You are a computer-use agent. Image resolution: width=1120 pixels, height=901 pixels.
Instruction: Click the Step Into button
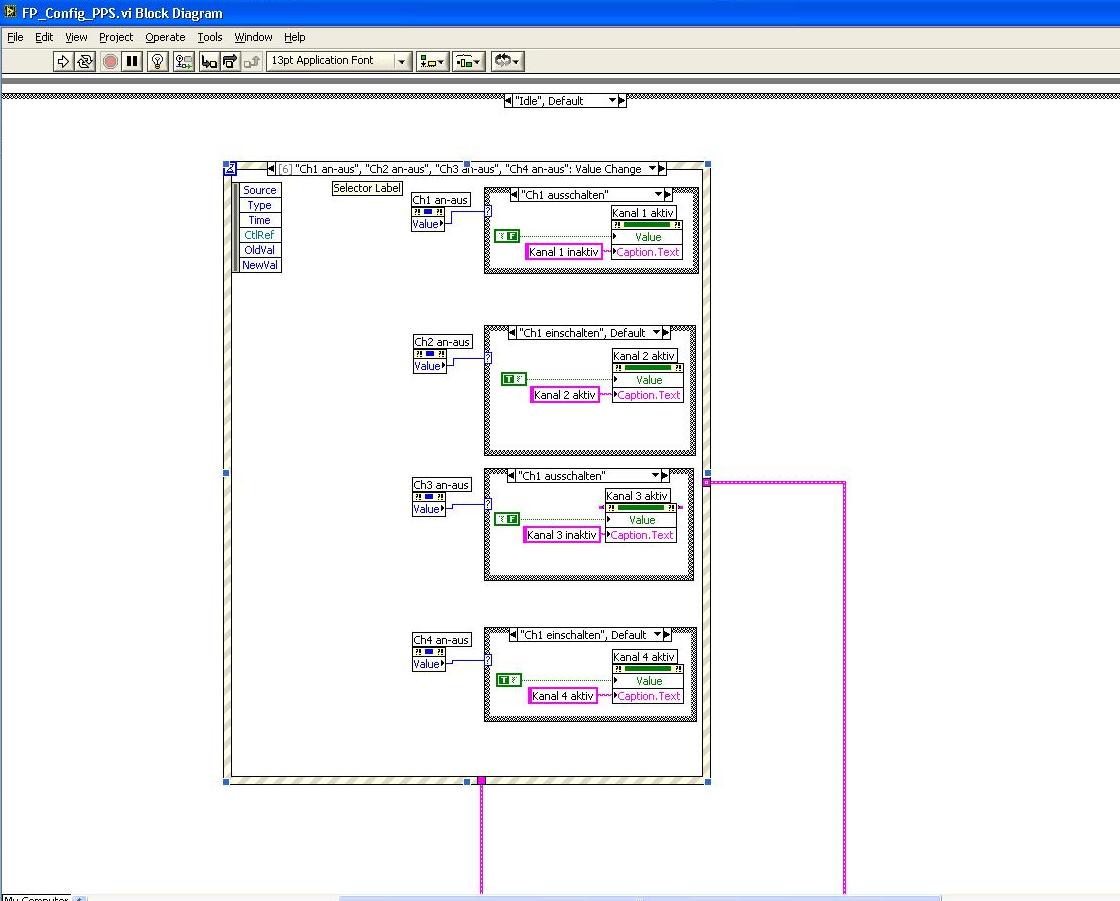click(x=209, y=61)
